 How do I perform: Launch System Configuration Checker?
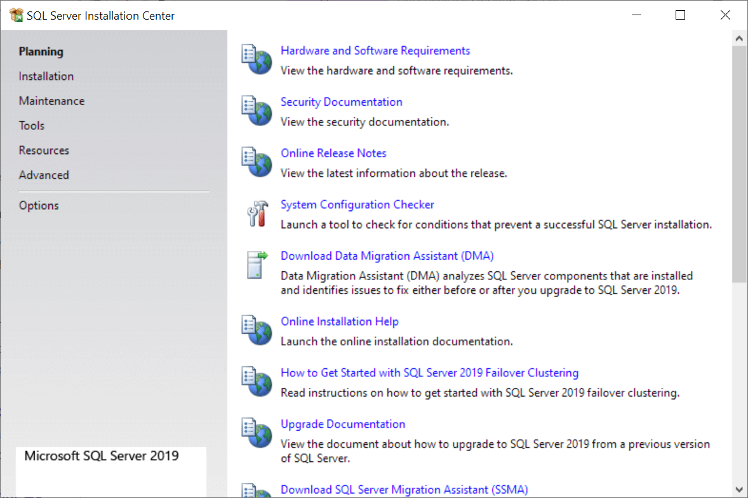[357, 205]
